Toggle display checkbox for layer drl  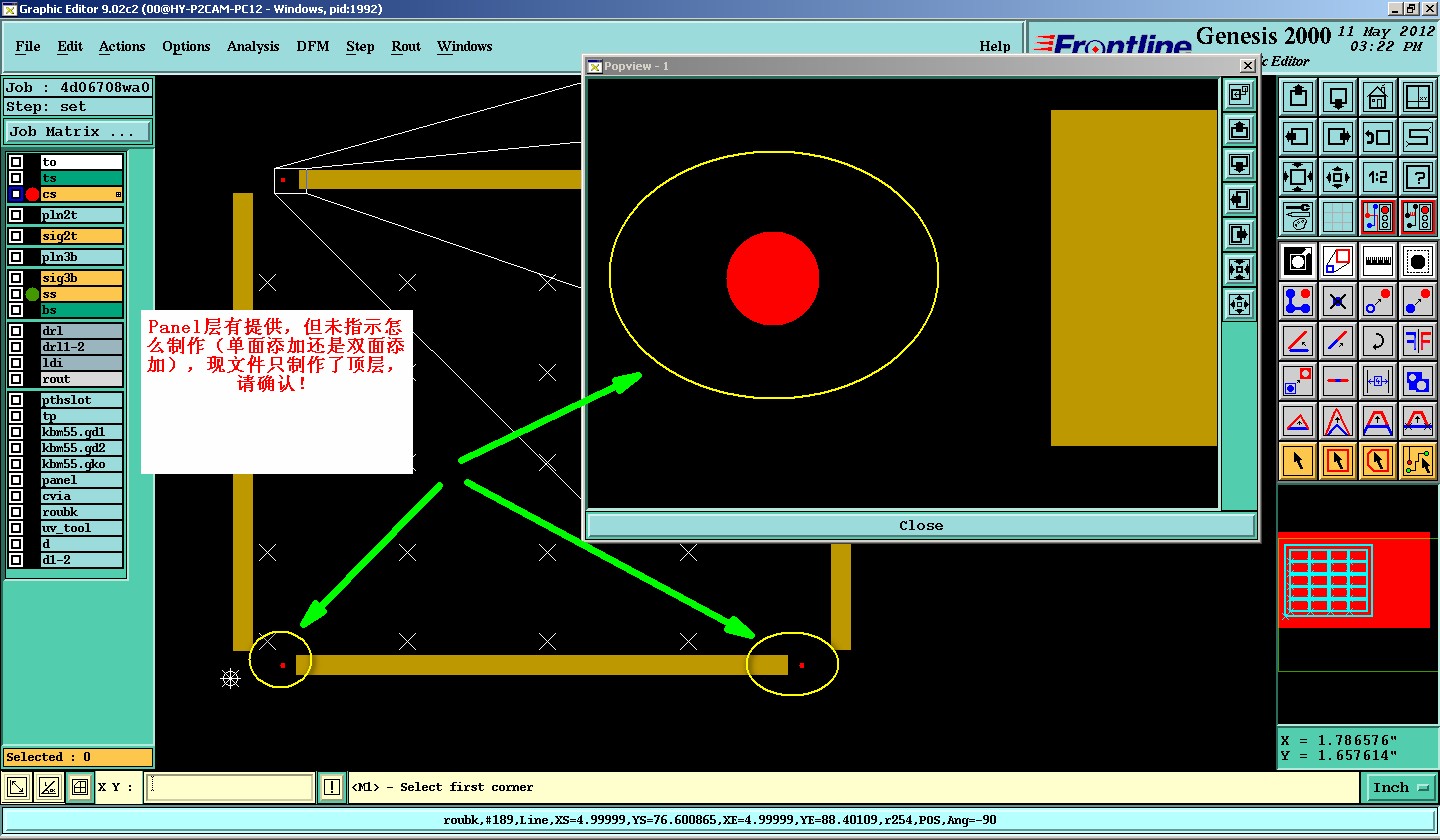coord(16,331)
